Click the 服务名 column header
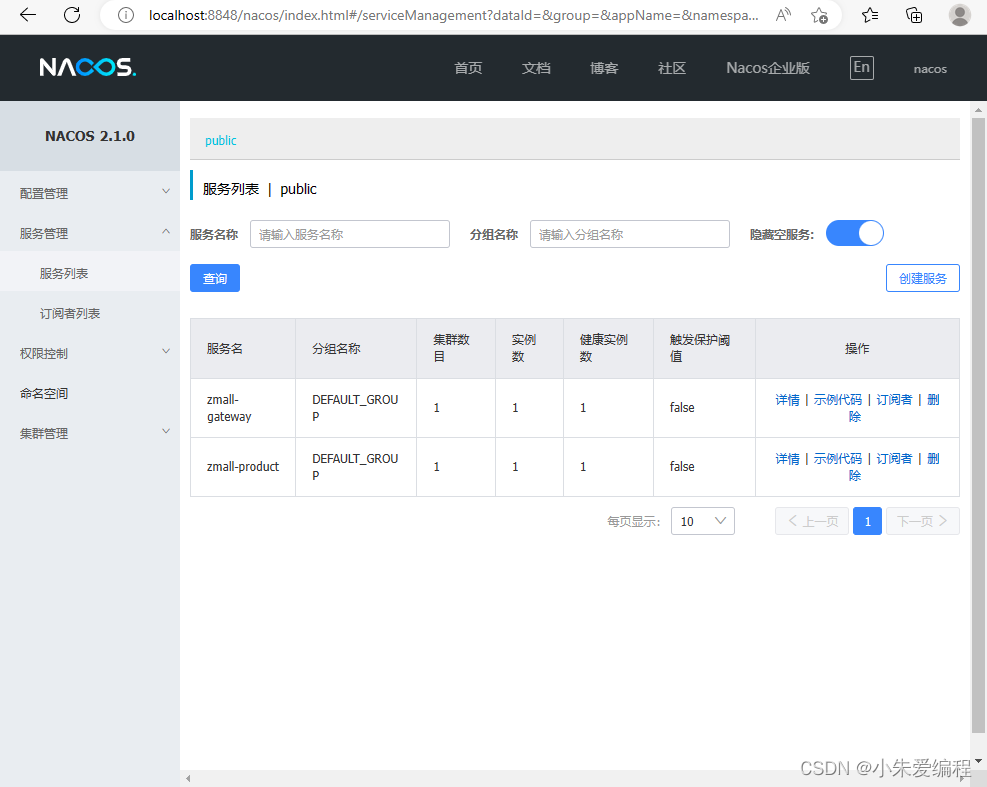This screenshot has width=987, height=787. 243,349
